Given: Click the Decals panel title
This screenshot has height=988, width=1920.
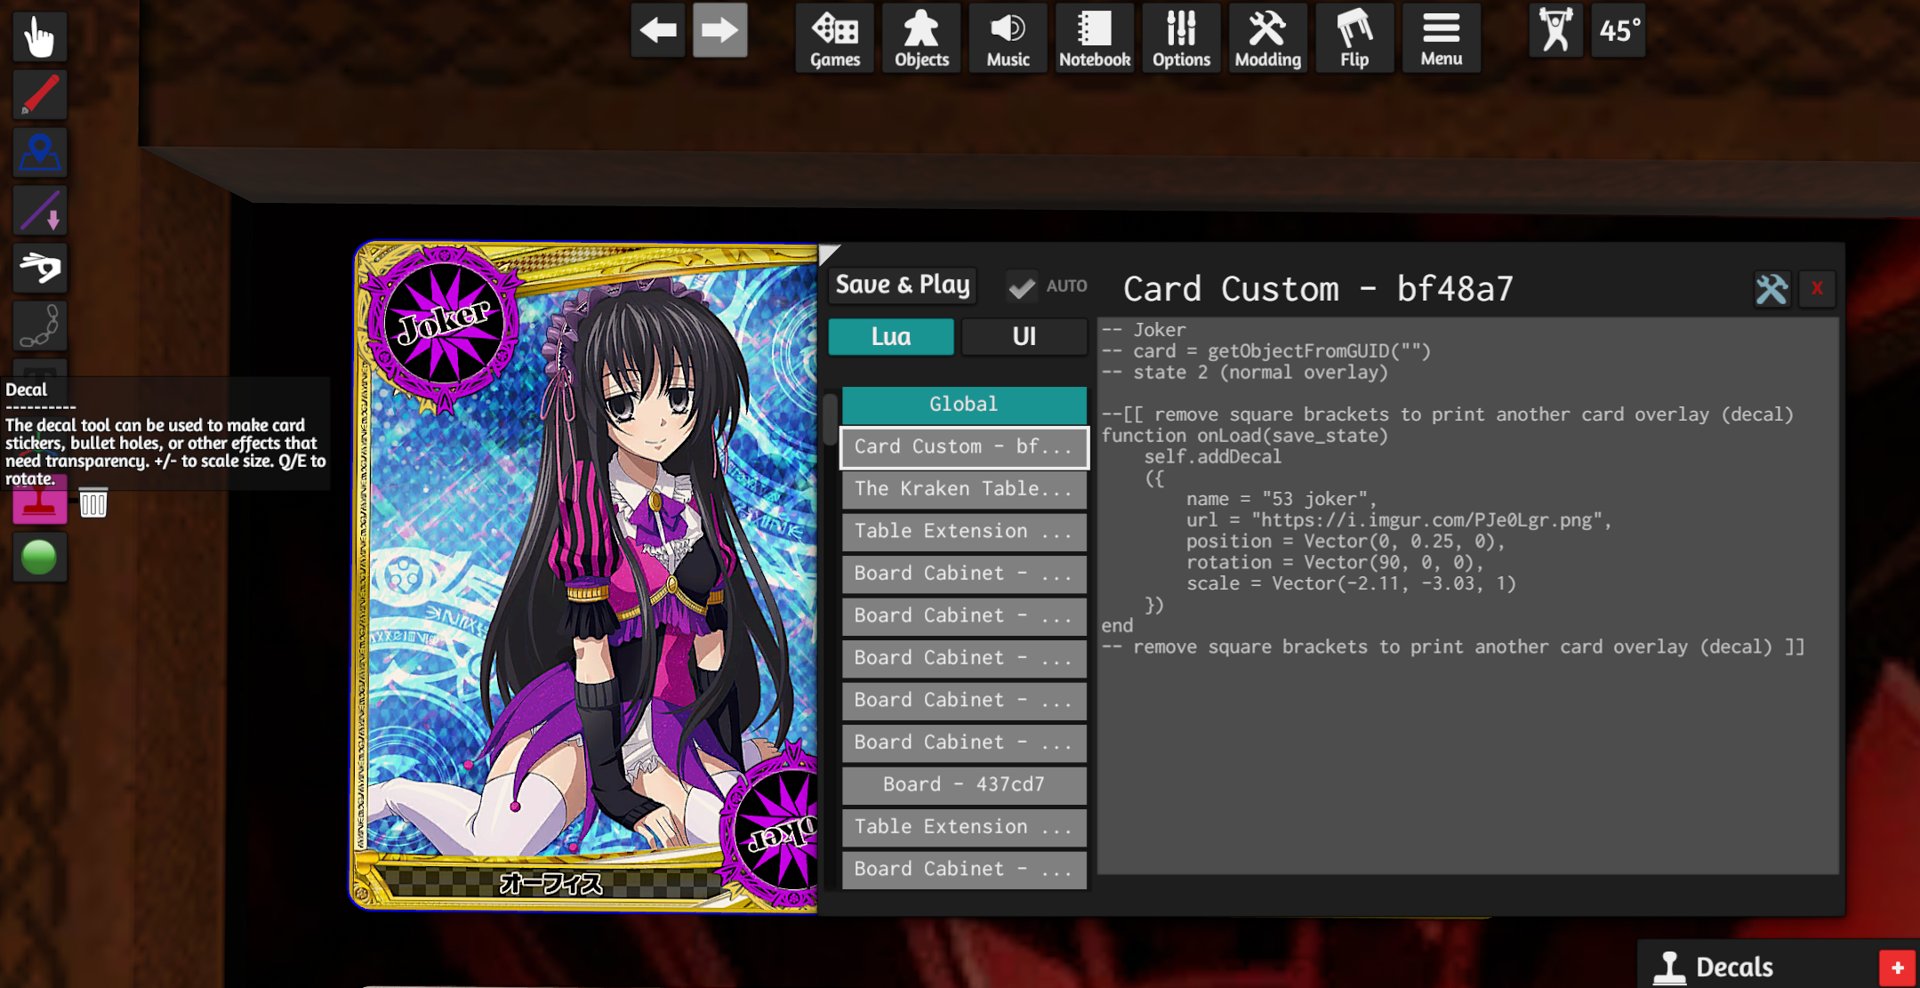Looking at the screenshot, I should pos(1734,967).
